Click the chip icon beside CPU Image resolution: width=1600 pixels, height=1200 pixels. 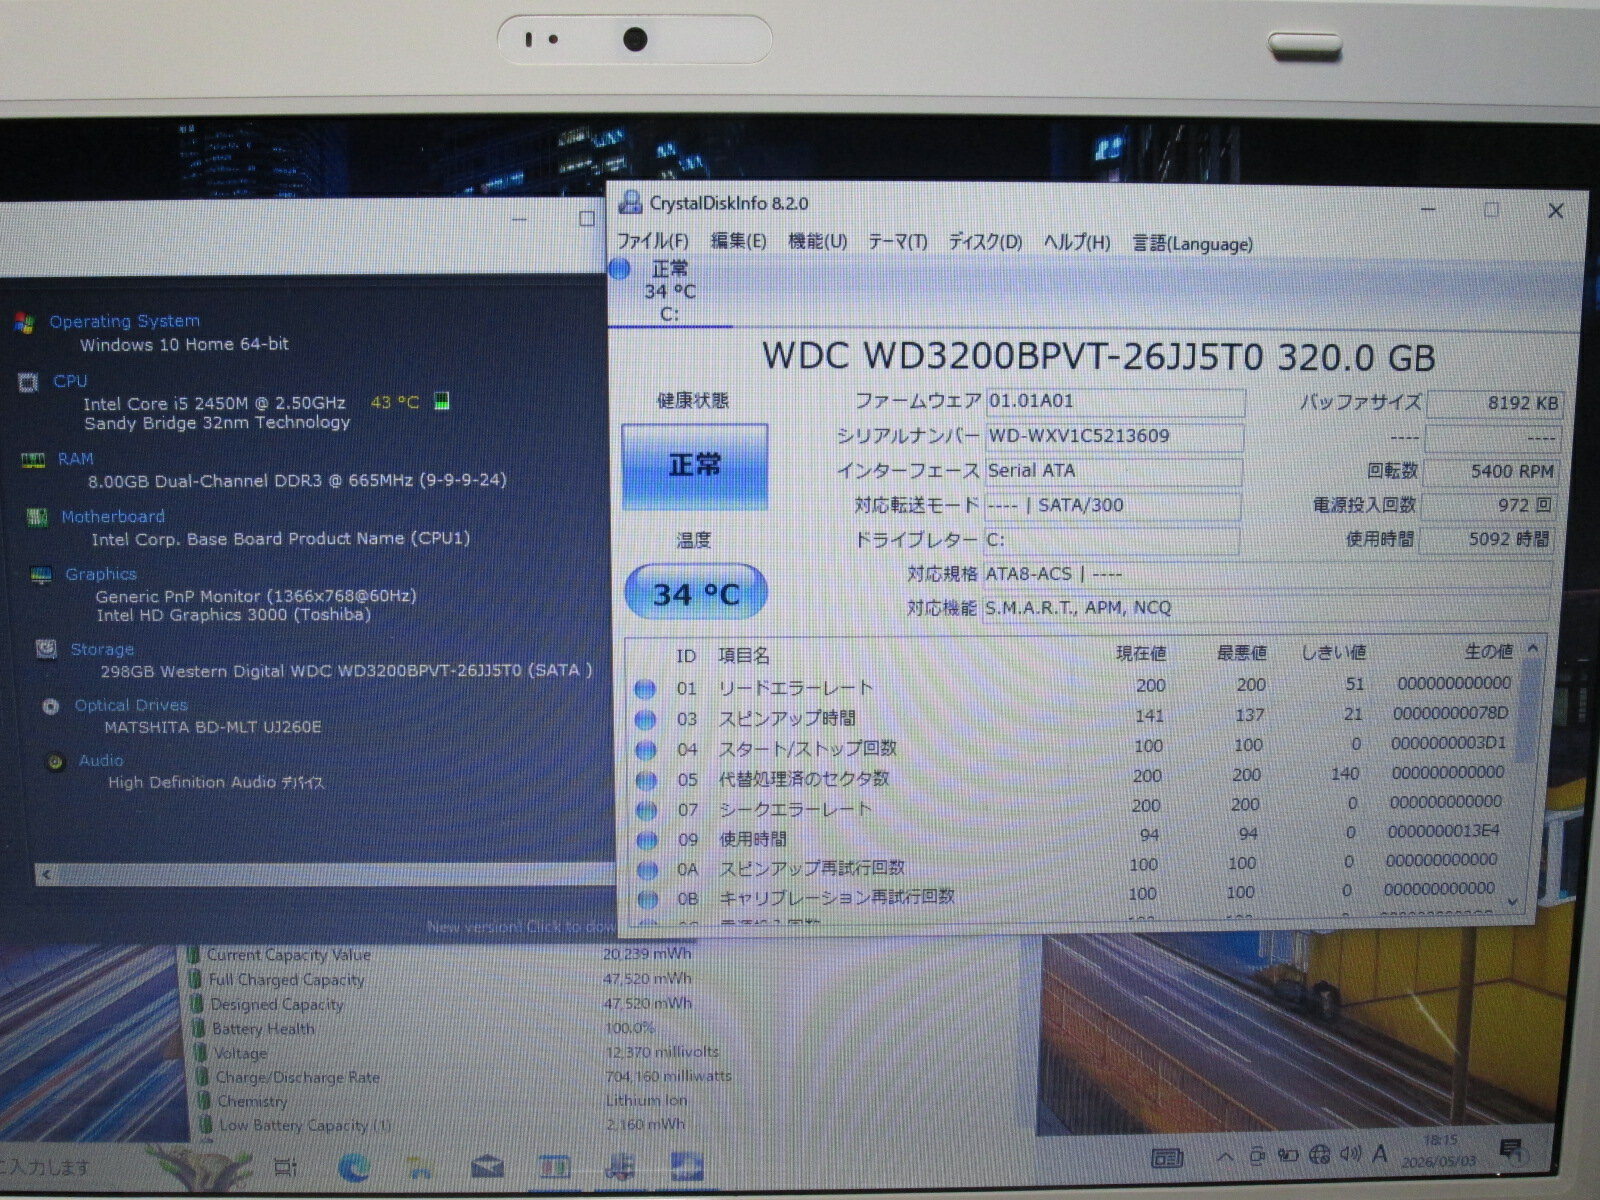28,382
